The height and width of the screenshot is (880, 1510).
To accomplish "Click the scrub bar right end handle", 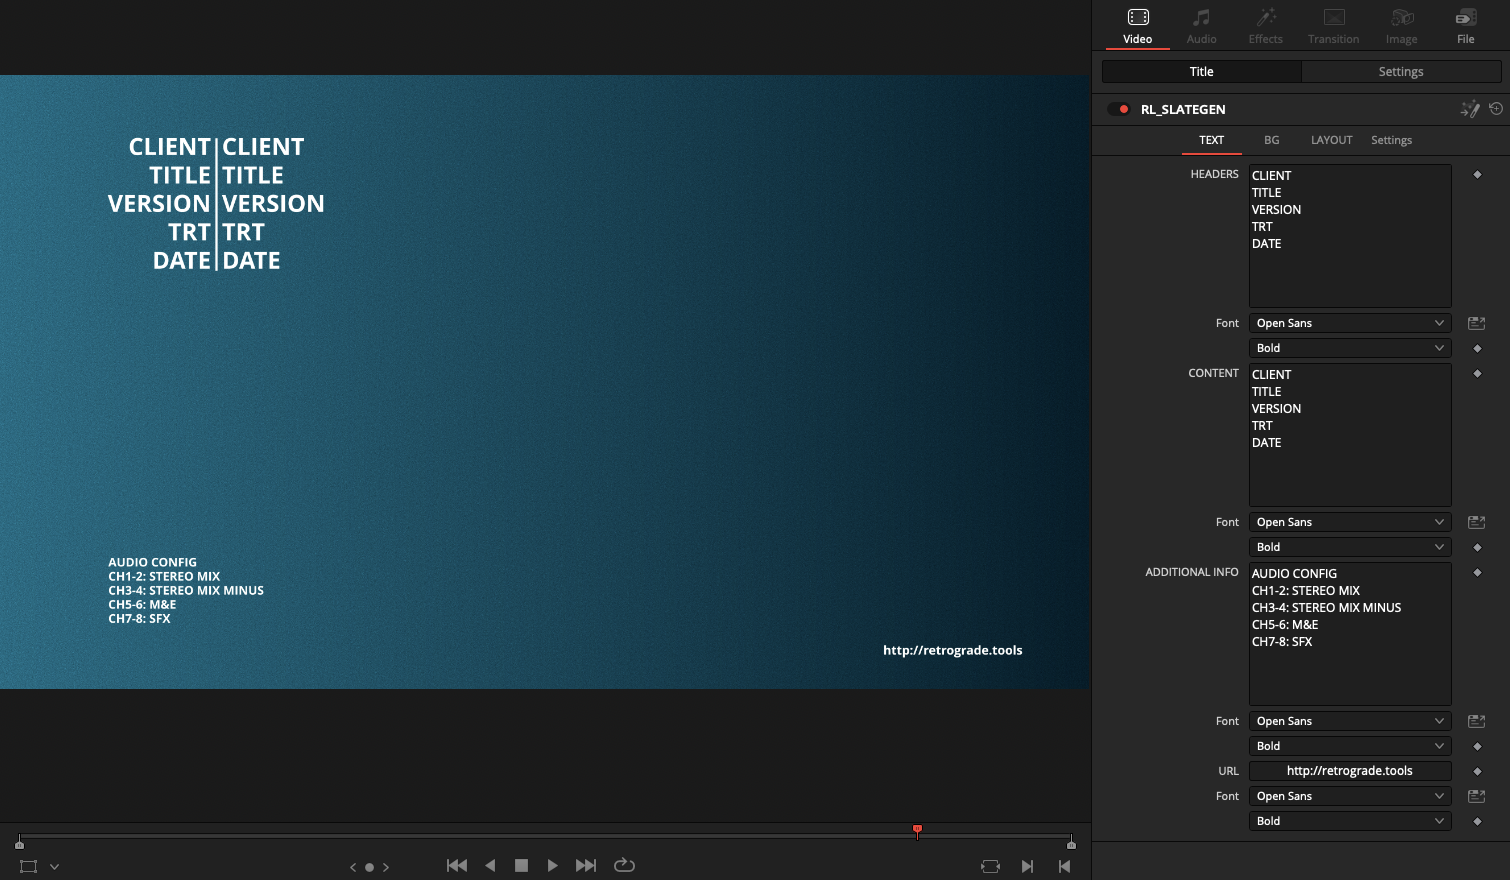I will 1071,842.
